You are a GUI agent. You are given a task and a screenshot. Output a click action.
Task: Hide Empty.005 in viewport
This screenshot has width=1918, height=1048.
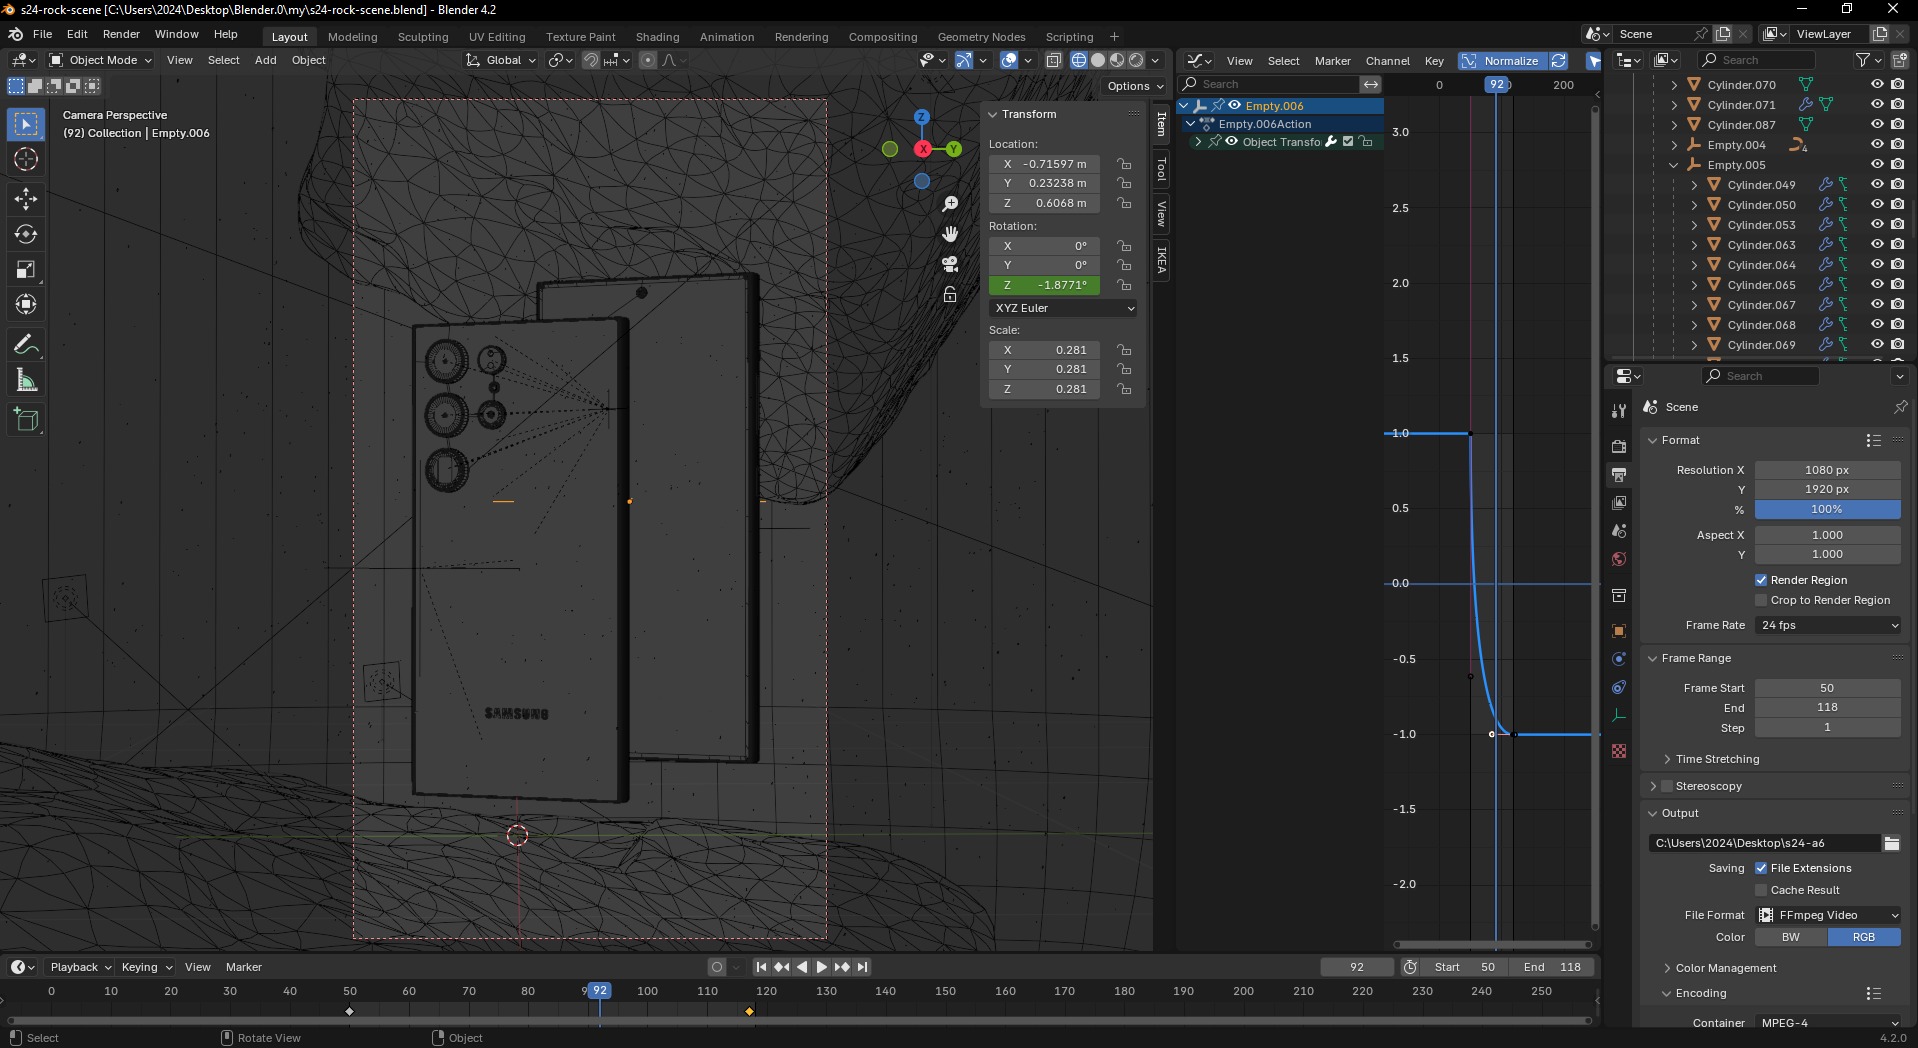point(1877,165)
